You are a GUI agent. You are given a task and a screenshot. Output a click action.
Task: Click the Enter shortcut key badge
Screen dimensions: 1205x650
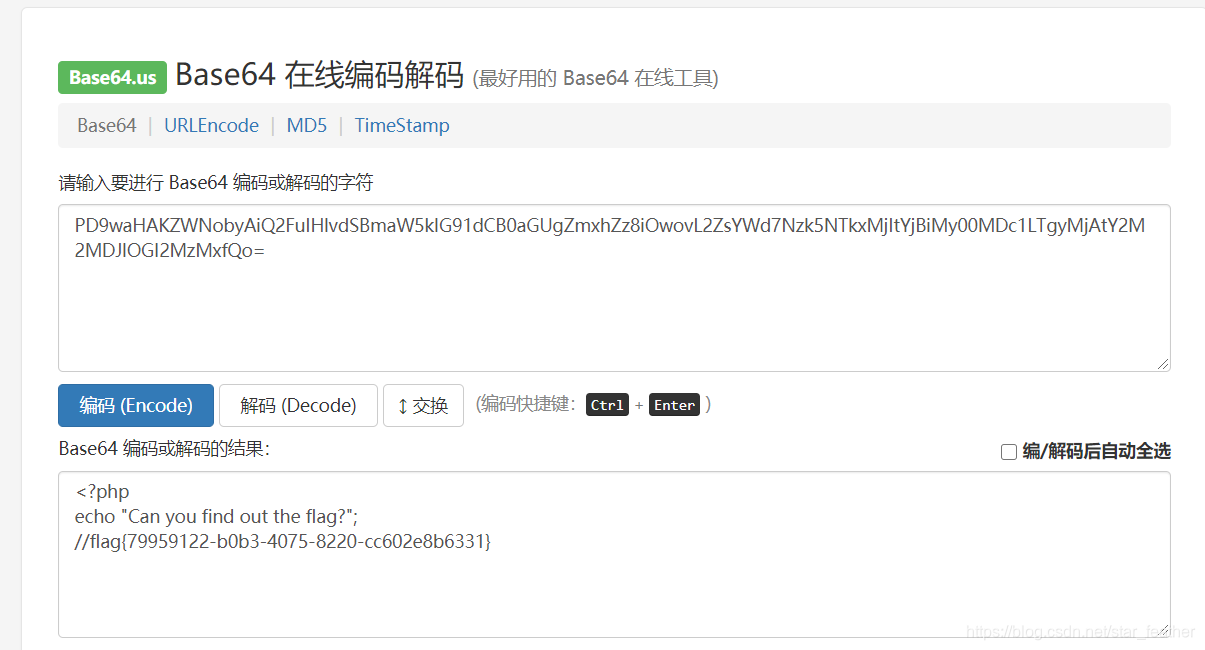coord(674,405)
